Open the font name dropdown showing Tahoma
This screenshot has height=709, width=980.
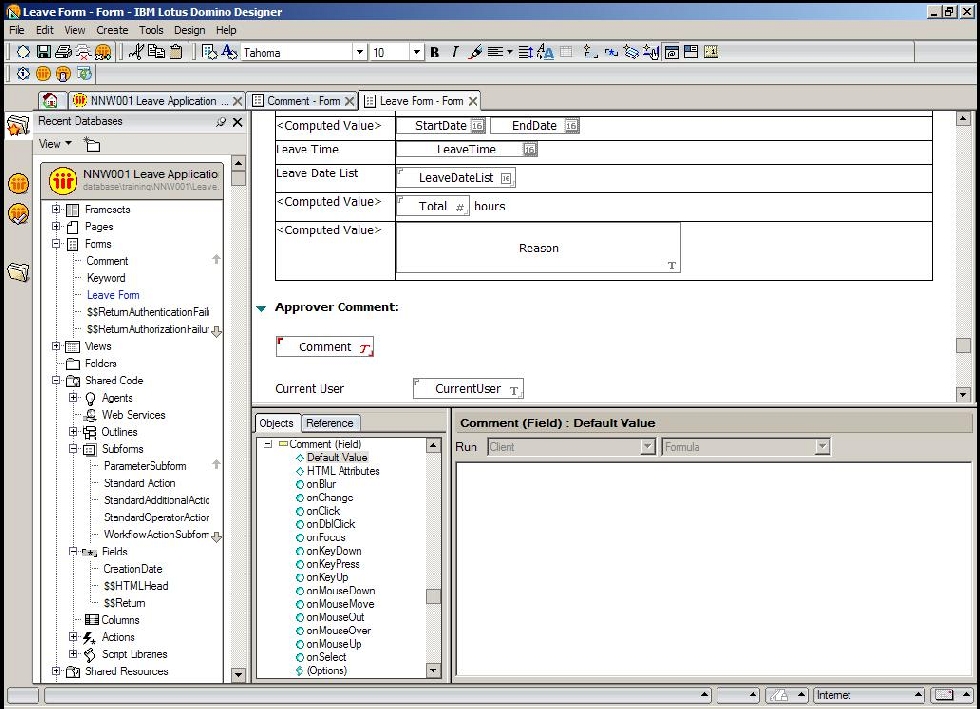click(359, 53)
